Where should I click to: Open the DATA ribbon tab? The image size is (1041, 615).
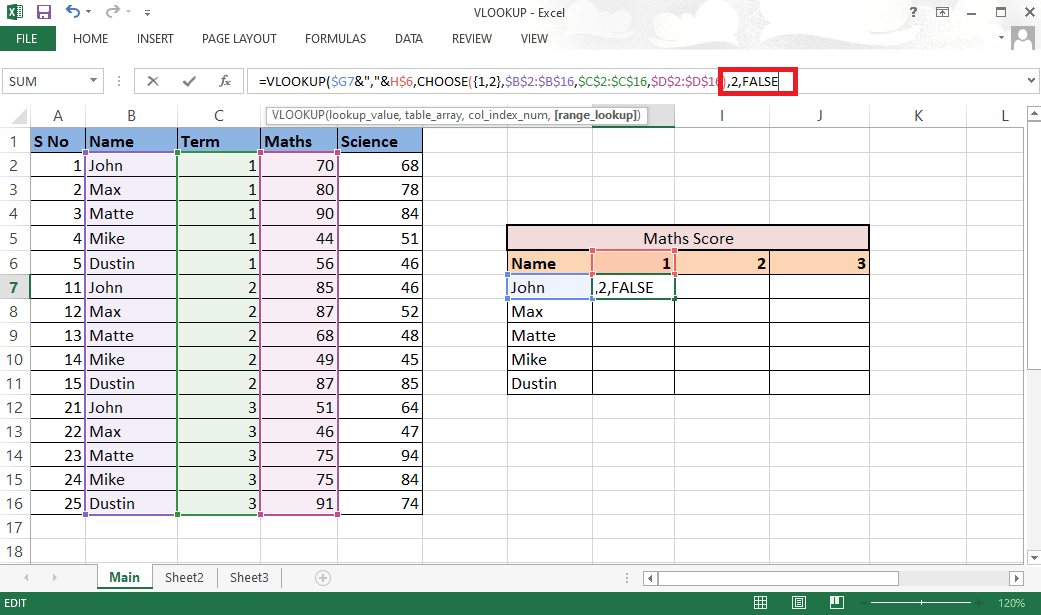click(x=408, y=39)
